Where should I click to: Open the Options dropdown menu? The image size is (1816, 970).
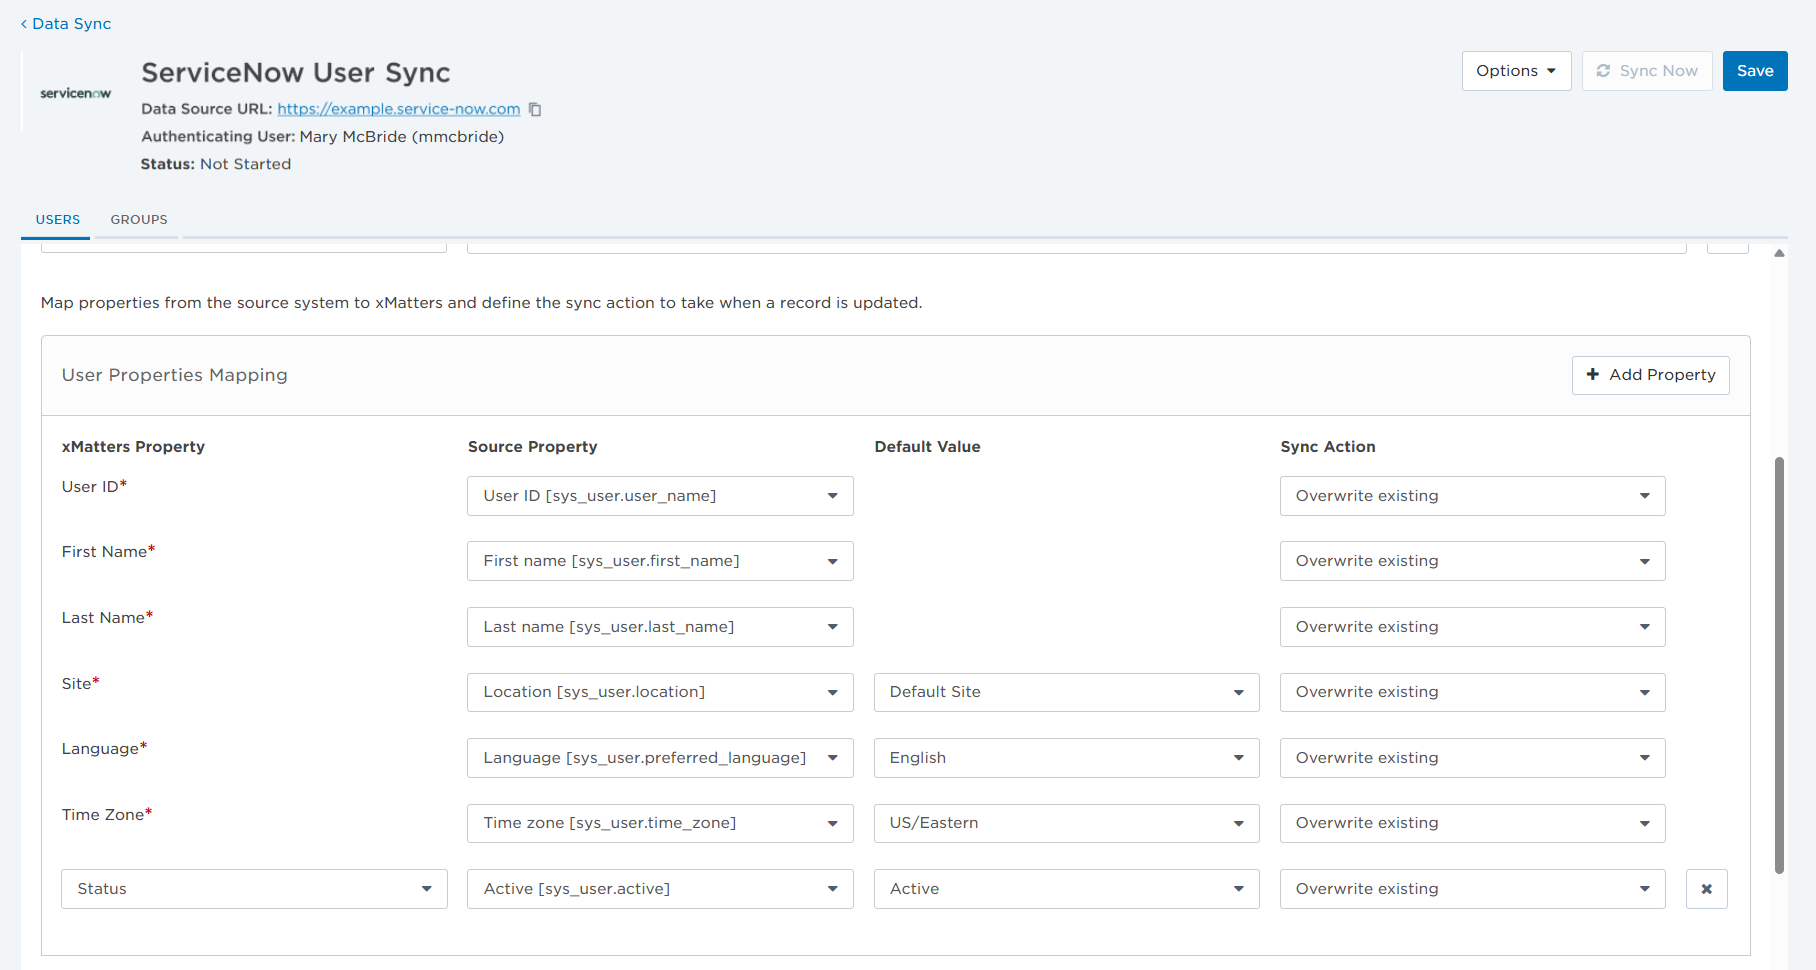click(1515, 71)
